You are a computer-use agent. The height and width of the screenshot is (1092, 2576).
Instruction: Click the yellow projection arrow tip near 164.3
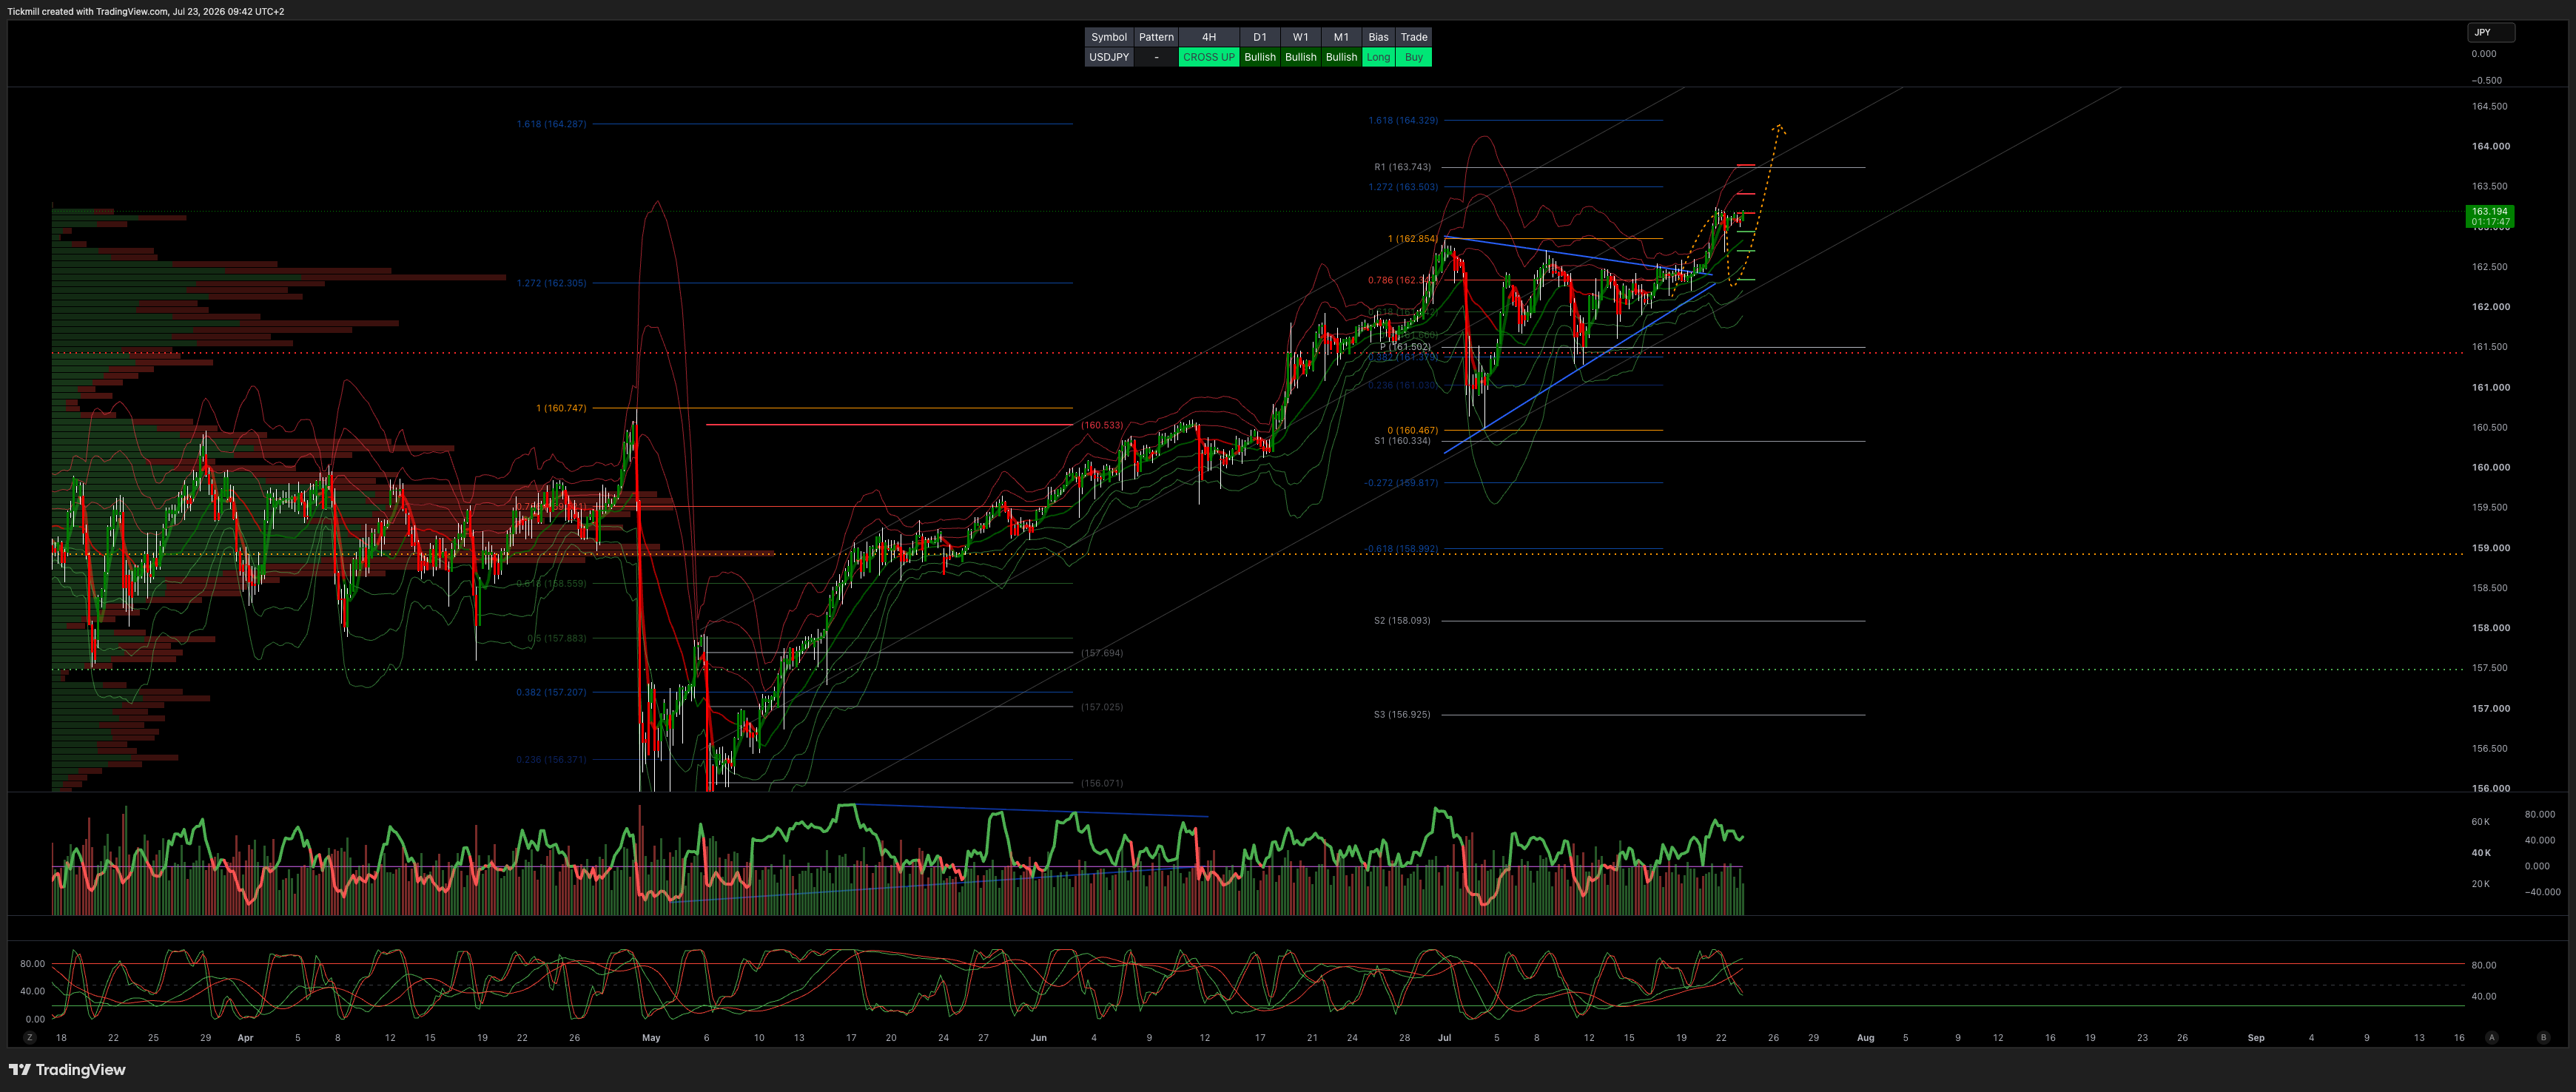click(x=1778, y=127)
